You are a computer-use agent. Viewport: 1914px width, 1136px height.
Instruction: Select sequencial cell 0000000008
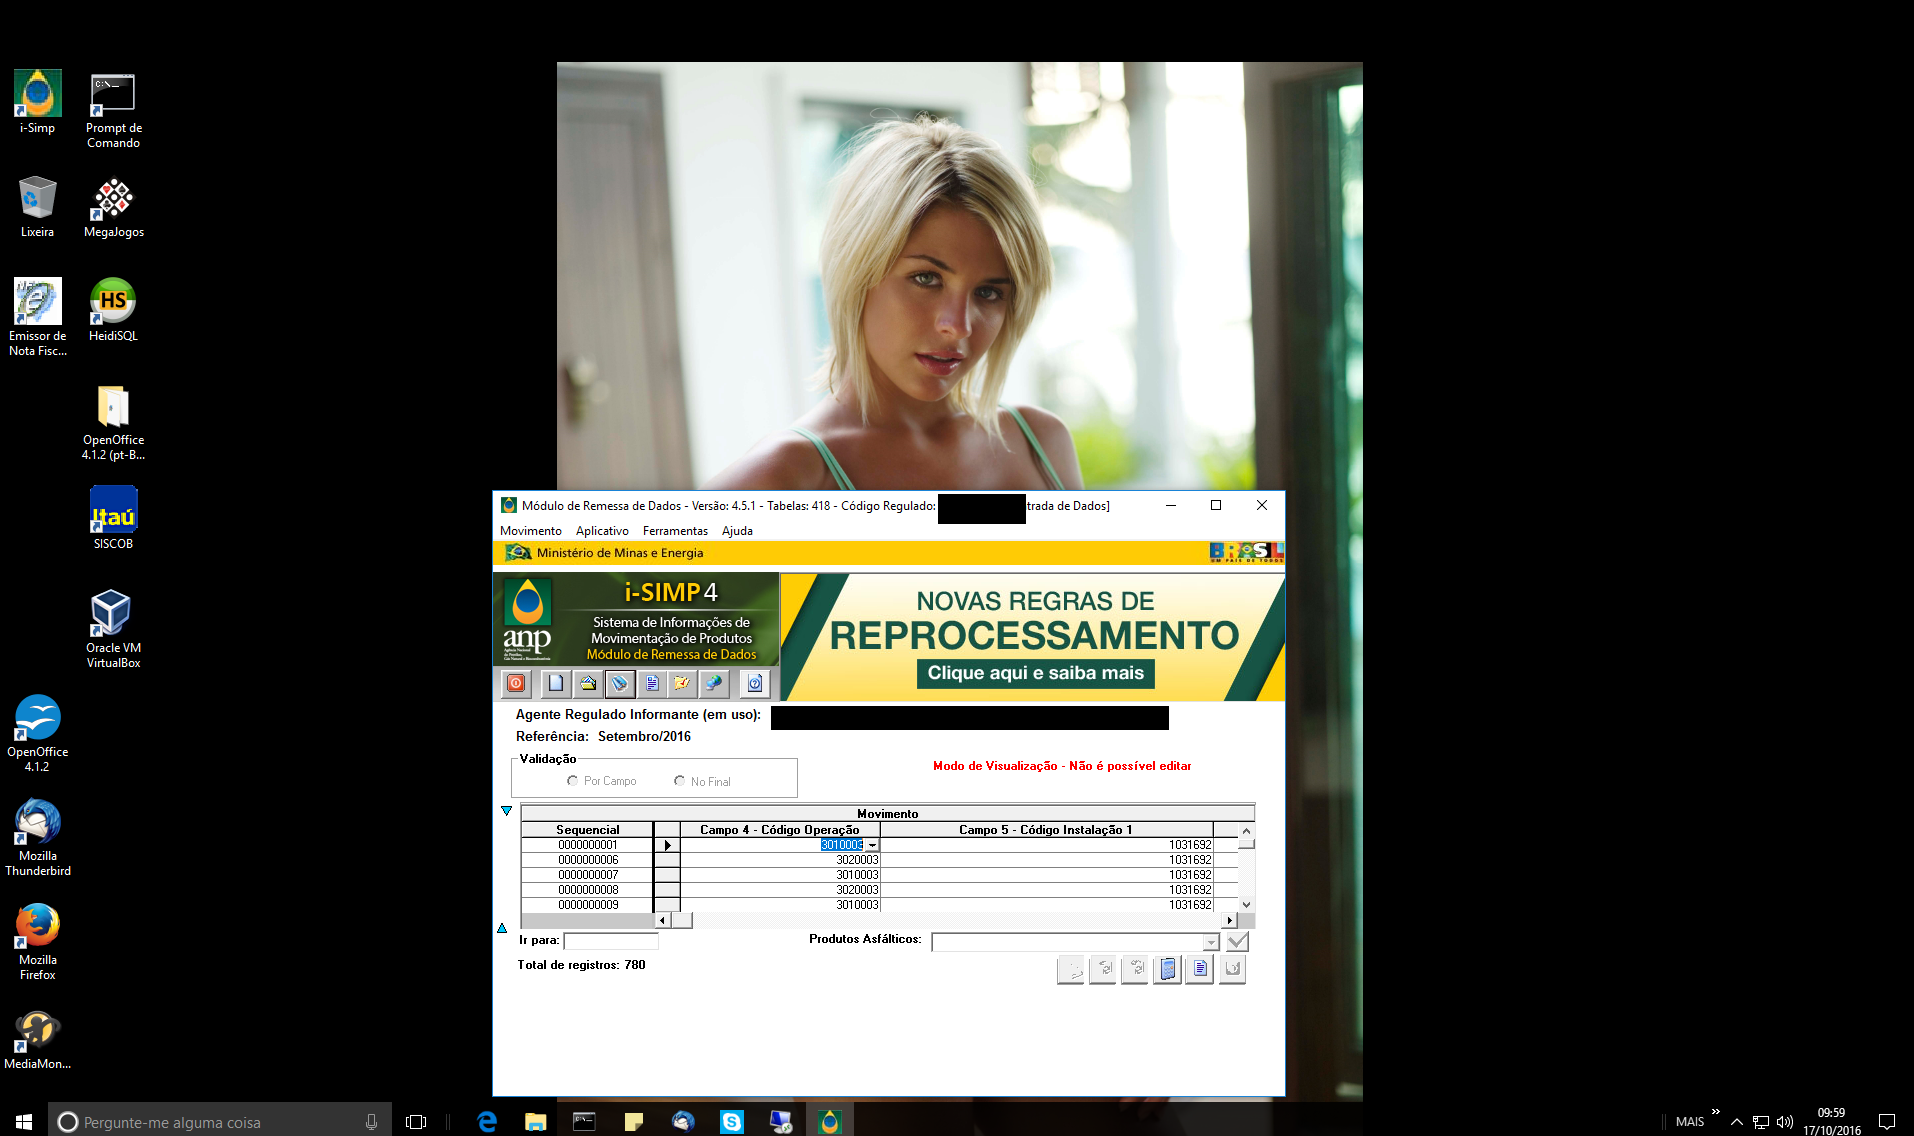(x=587, y=890)
